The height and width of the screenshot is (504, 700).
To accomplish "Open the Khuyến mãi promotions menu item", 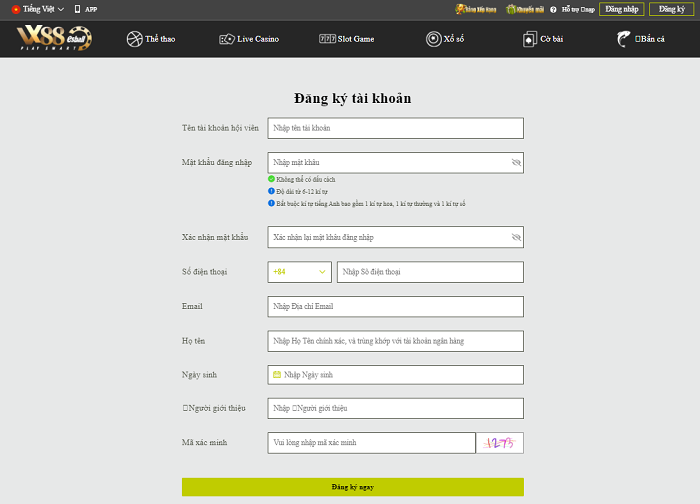I will tap(518, 9).
